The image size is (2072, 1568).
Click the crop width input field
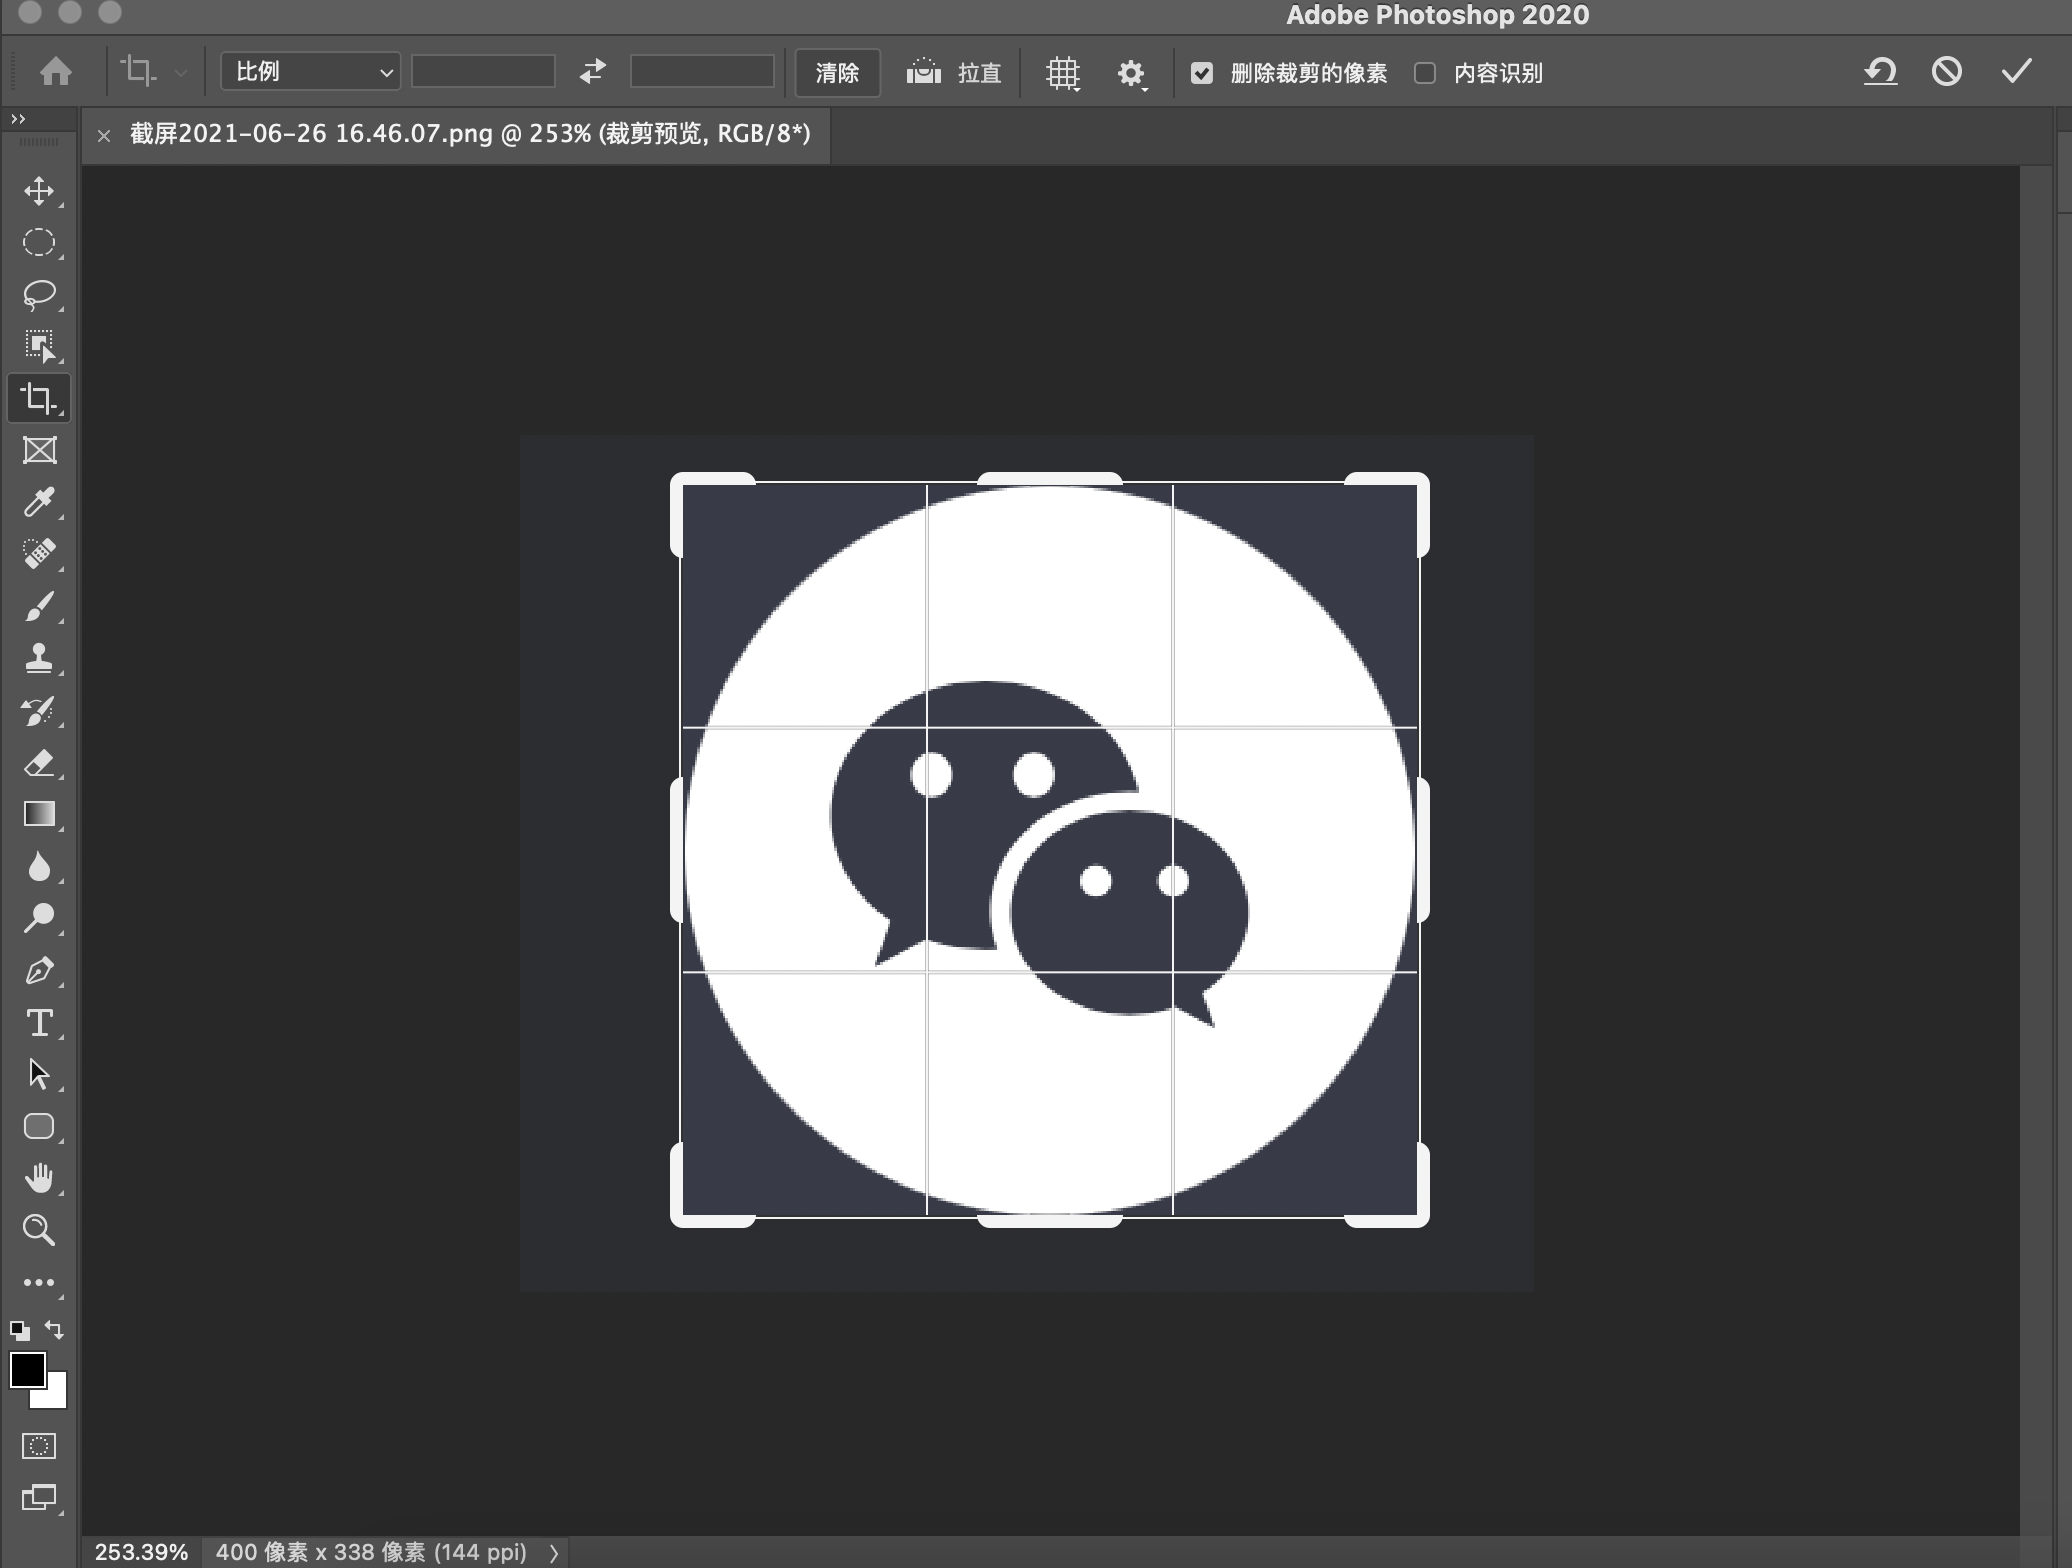coord(483,72)
